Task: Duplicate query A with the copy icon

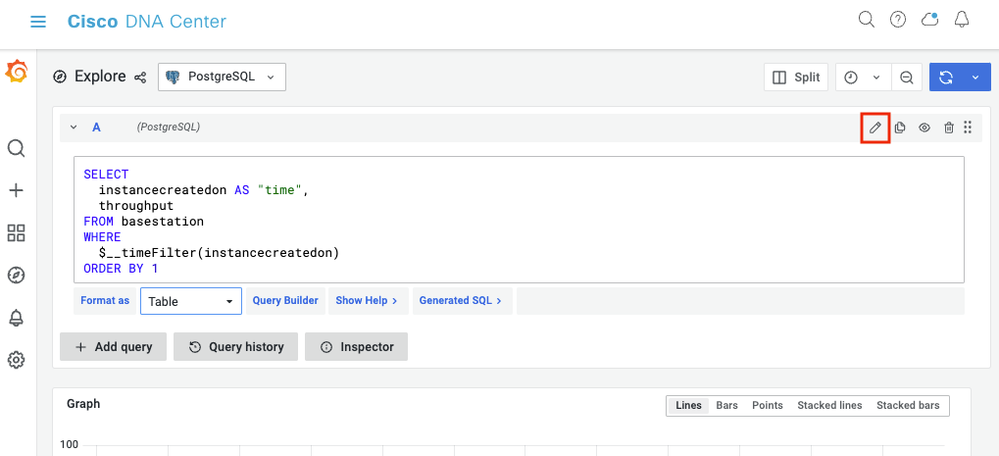Action: tap(900, 127)
